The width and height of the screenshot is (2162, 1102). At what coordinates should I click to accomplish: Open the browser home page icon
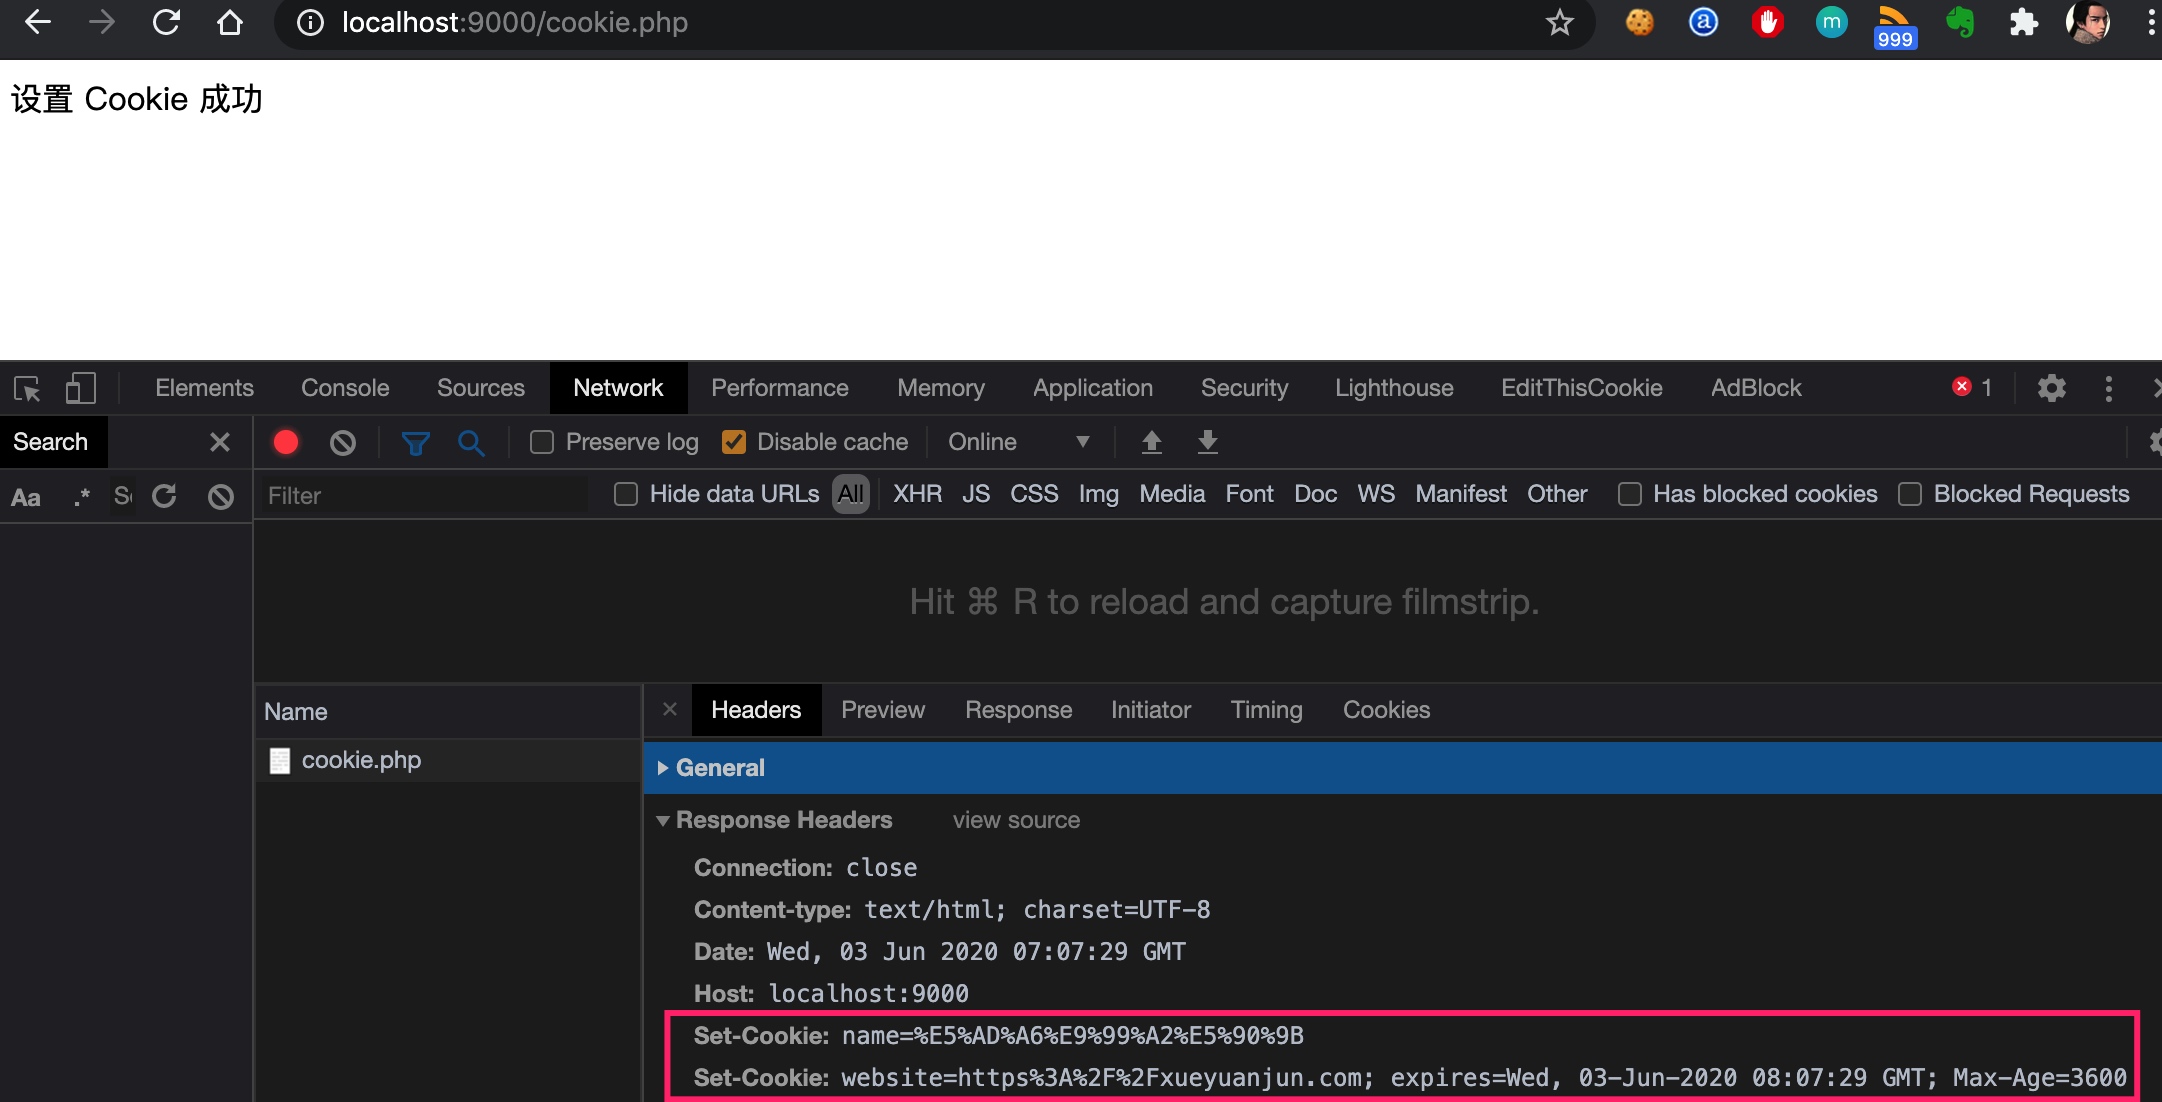pos(230,22)
